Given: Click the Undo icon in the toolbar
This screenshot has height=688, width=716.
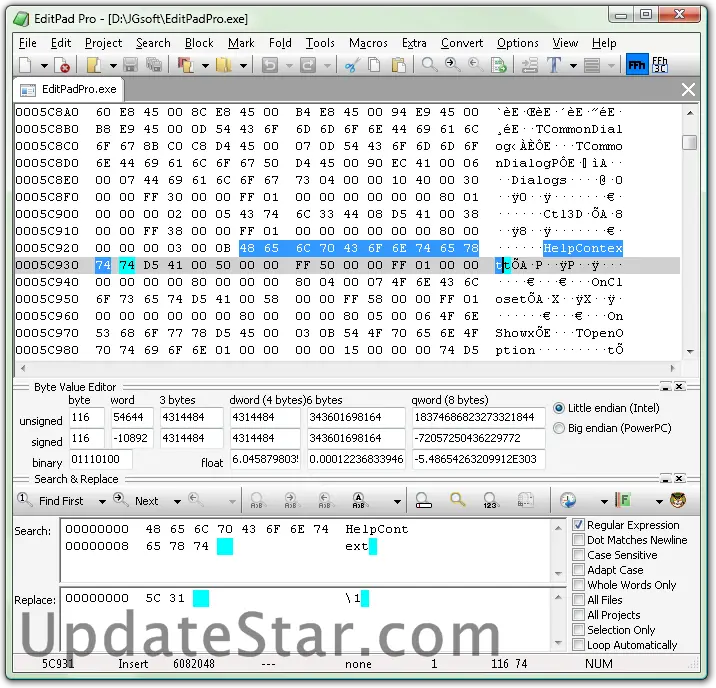Looking at the screenshot, I should [270, 65].
